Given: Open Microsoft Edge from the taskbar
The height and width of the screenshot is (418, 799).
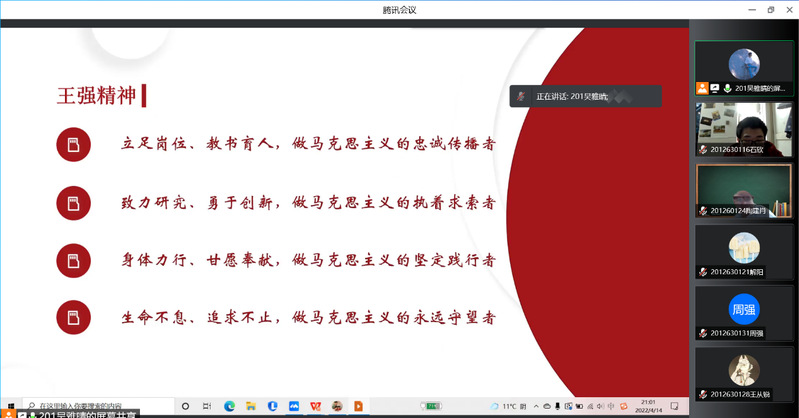Looking at the screenshot, I should [228, 406].
